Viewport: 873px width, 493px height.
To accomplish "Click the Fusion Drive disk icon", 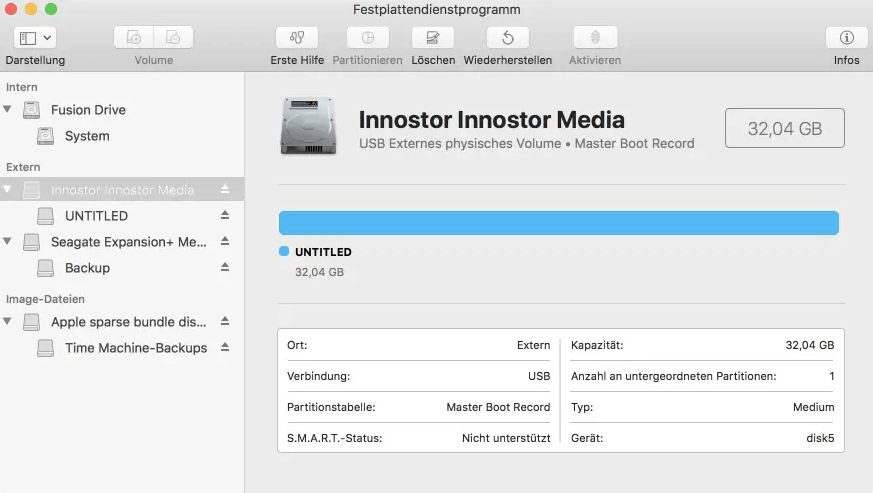I will [x=31, y=110].
